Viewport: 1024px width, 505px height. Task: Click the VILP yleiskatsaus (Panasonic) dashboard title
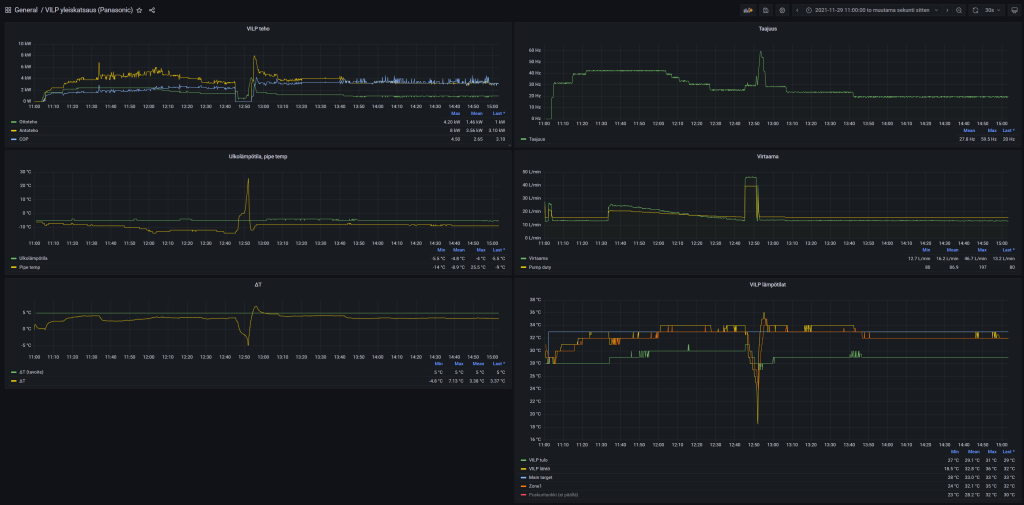(x=88, y=10)
